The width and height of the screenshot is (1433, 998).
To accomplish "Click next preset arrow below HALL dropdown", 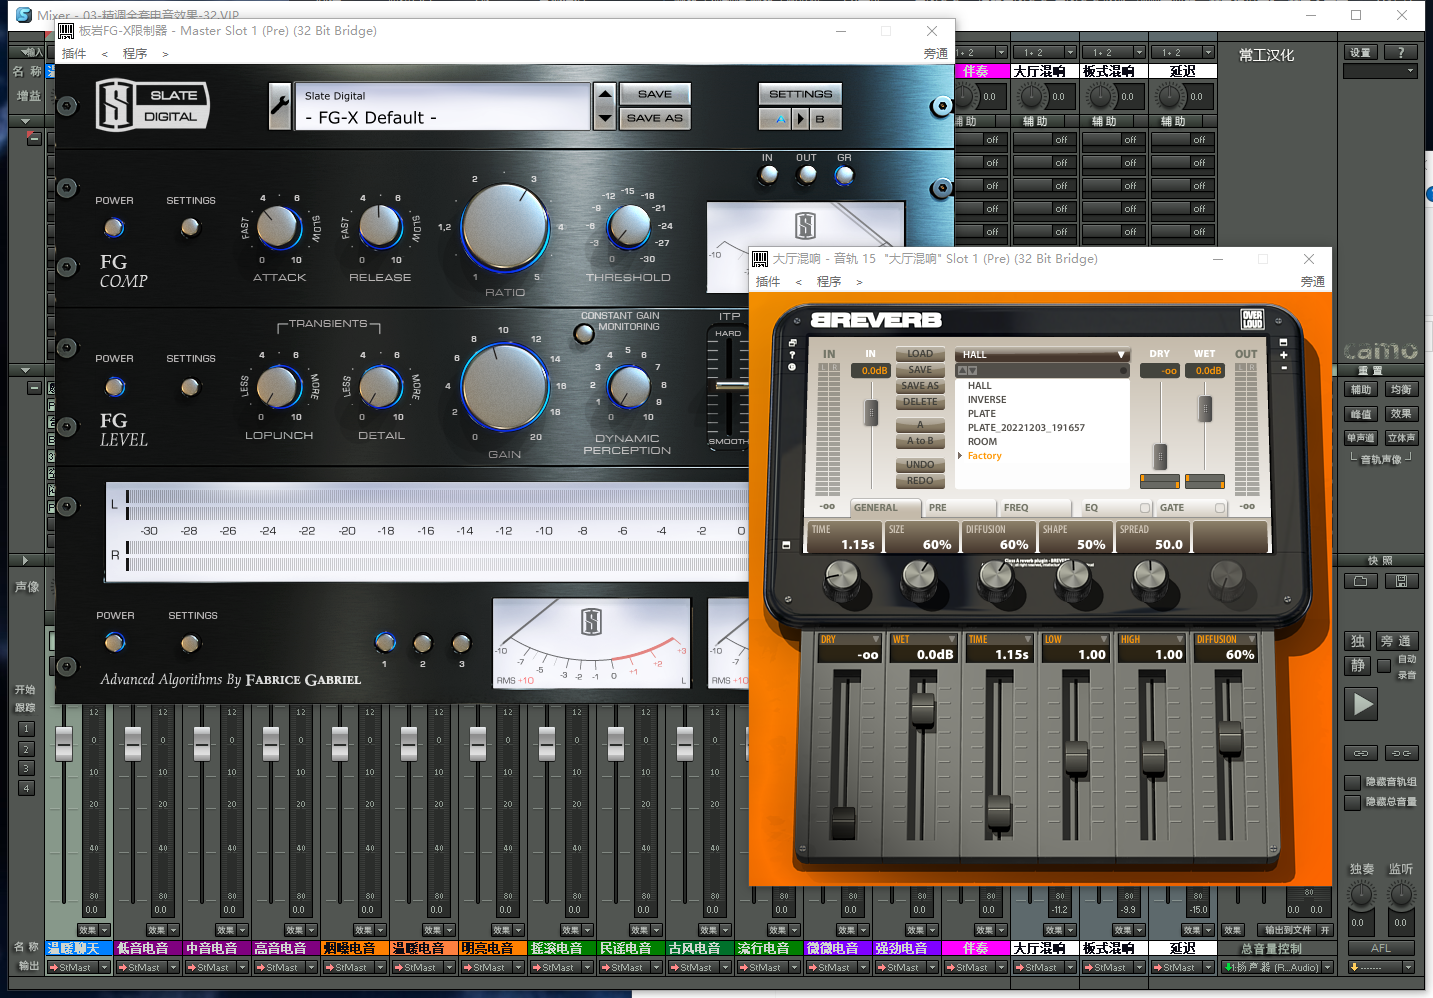I will (x=972, y=371).
